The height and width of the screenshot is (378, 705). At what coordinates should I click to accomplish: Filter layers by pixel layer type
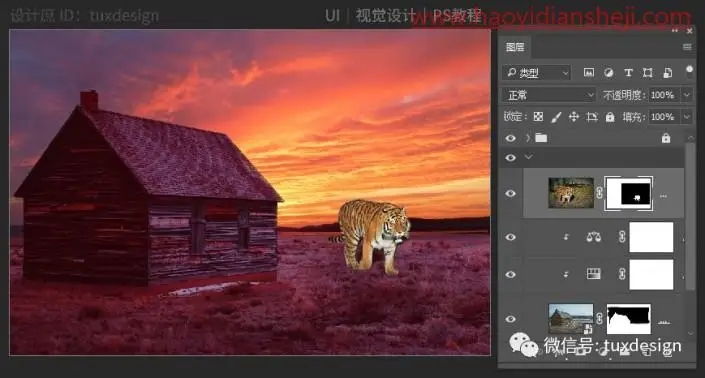(x=589, y=72)
